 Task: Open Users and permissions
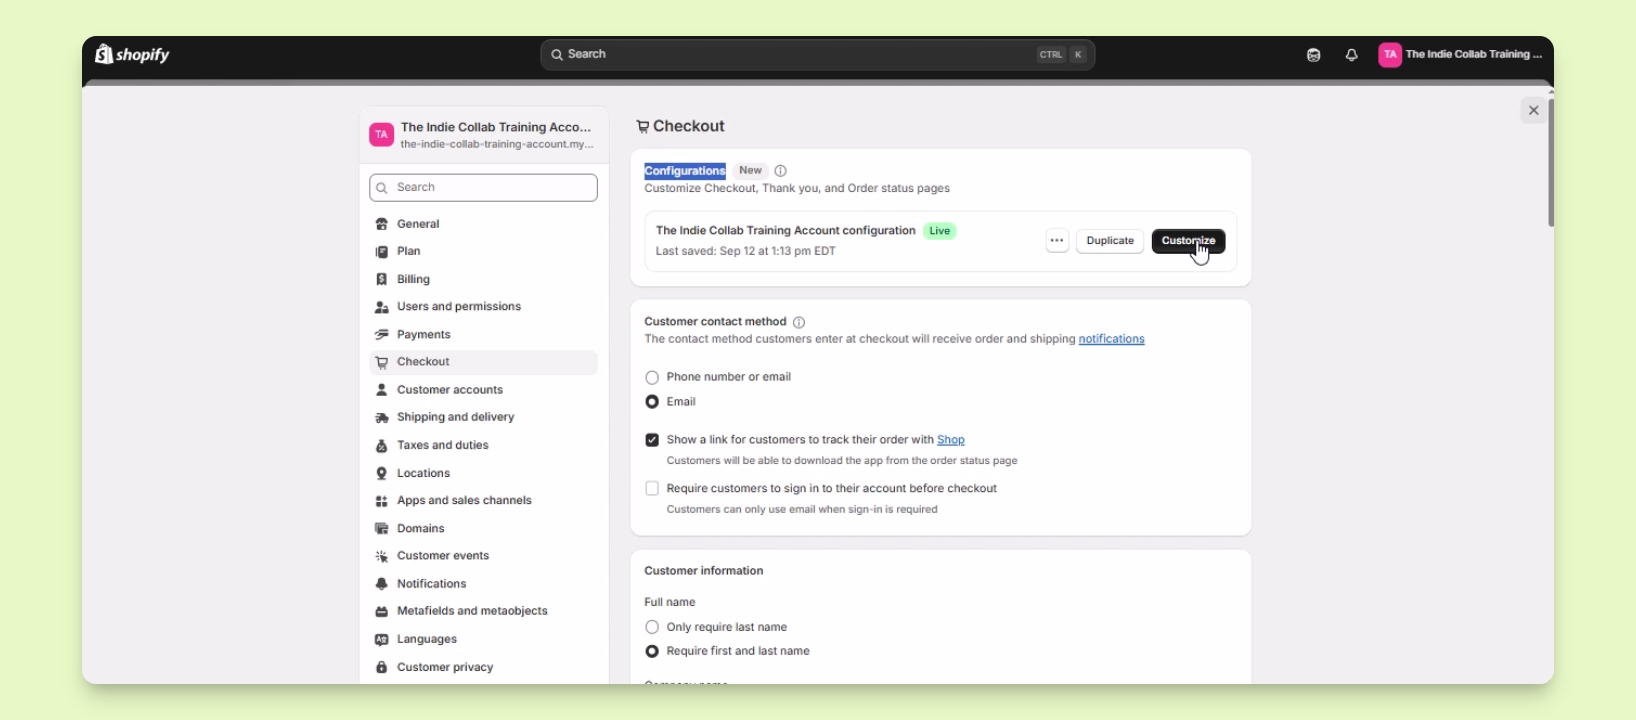(x=483, y=307)
